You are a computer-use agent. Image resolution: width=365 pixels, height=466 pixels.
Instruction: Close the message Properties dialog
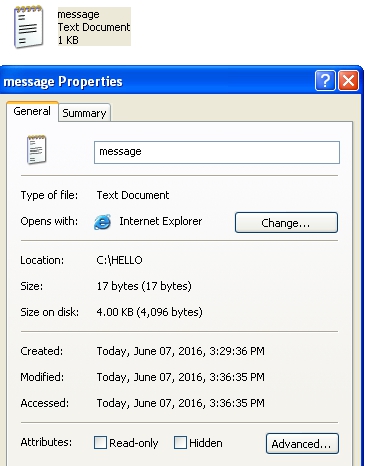(x=348, y=81)
